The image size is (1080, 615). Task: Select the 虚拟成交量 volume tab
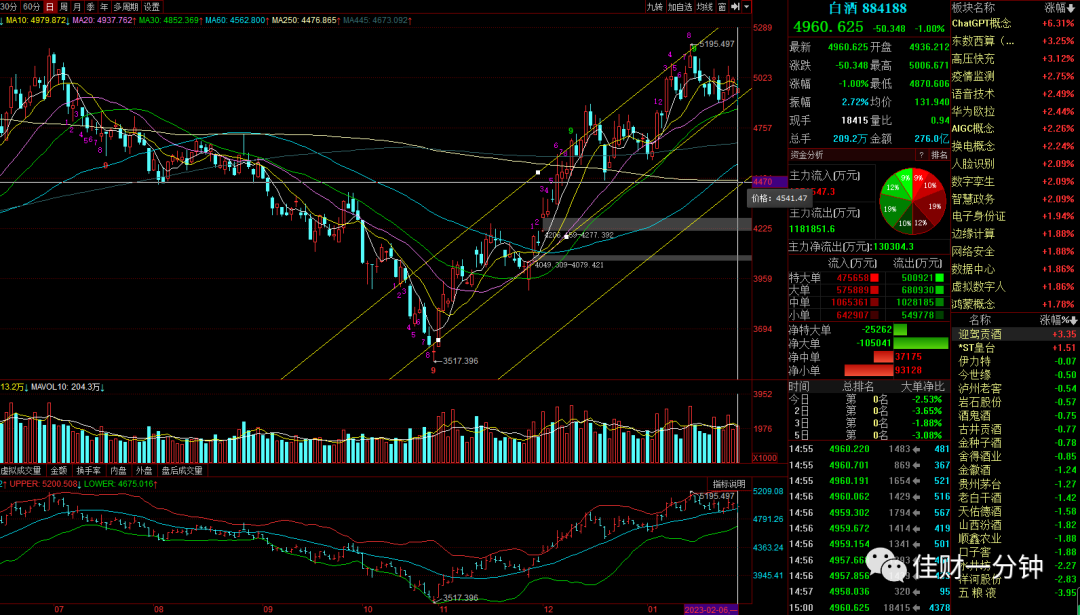pyautogui.click(x=23, y=470)
